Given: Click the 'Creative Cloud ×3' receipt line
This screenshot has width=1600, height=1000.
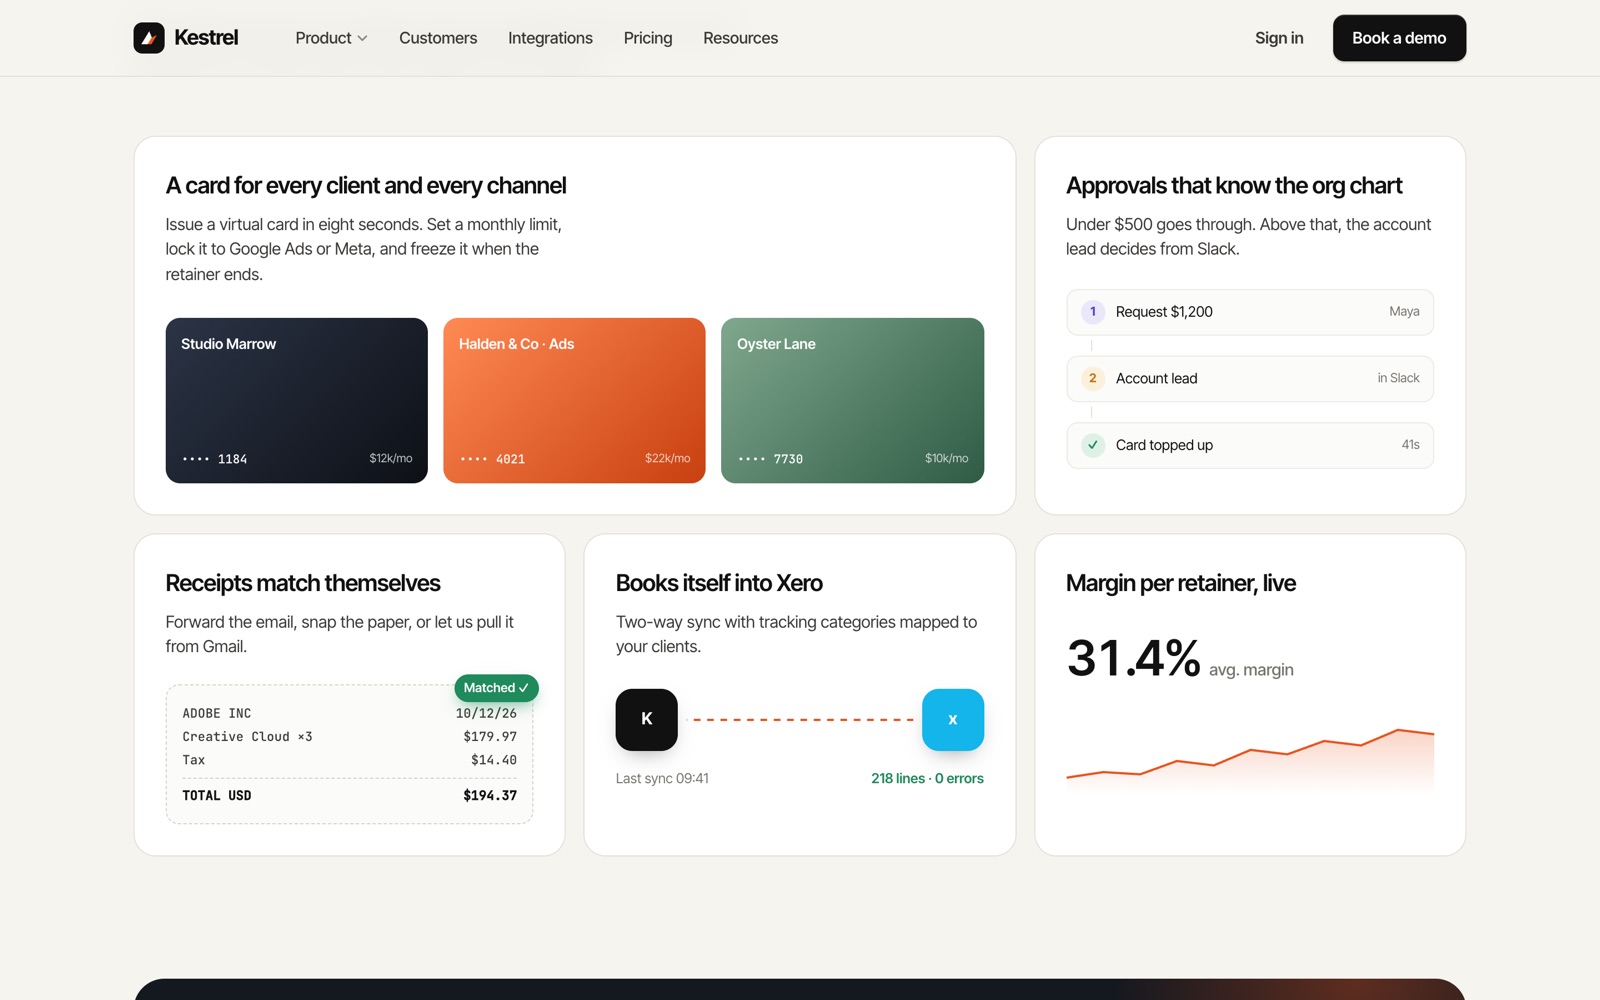Looking at the screenshot, I should (247, 737).
